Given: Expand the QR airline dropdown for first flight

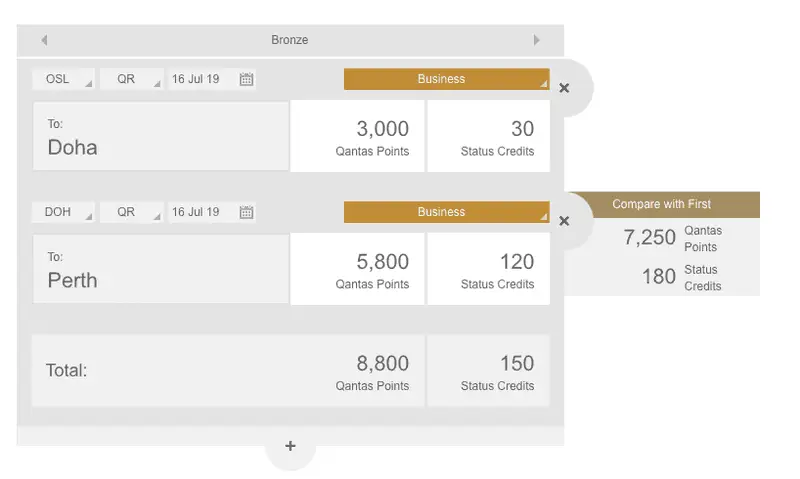Looking at the screenshot, I should [131, 79].
